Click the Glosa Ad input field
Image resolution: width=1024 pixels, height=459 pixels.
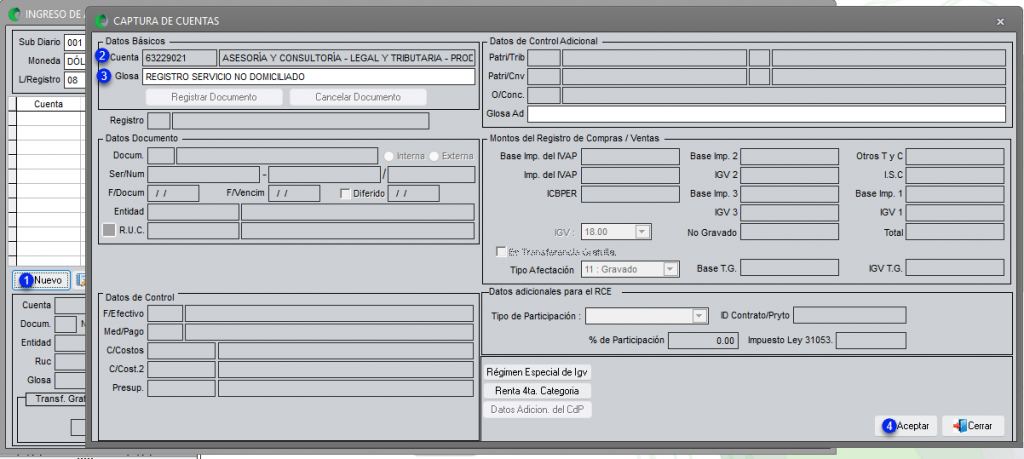(x=766, y=114)
